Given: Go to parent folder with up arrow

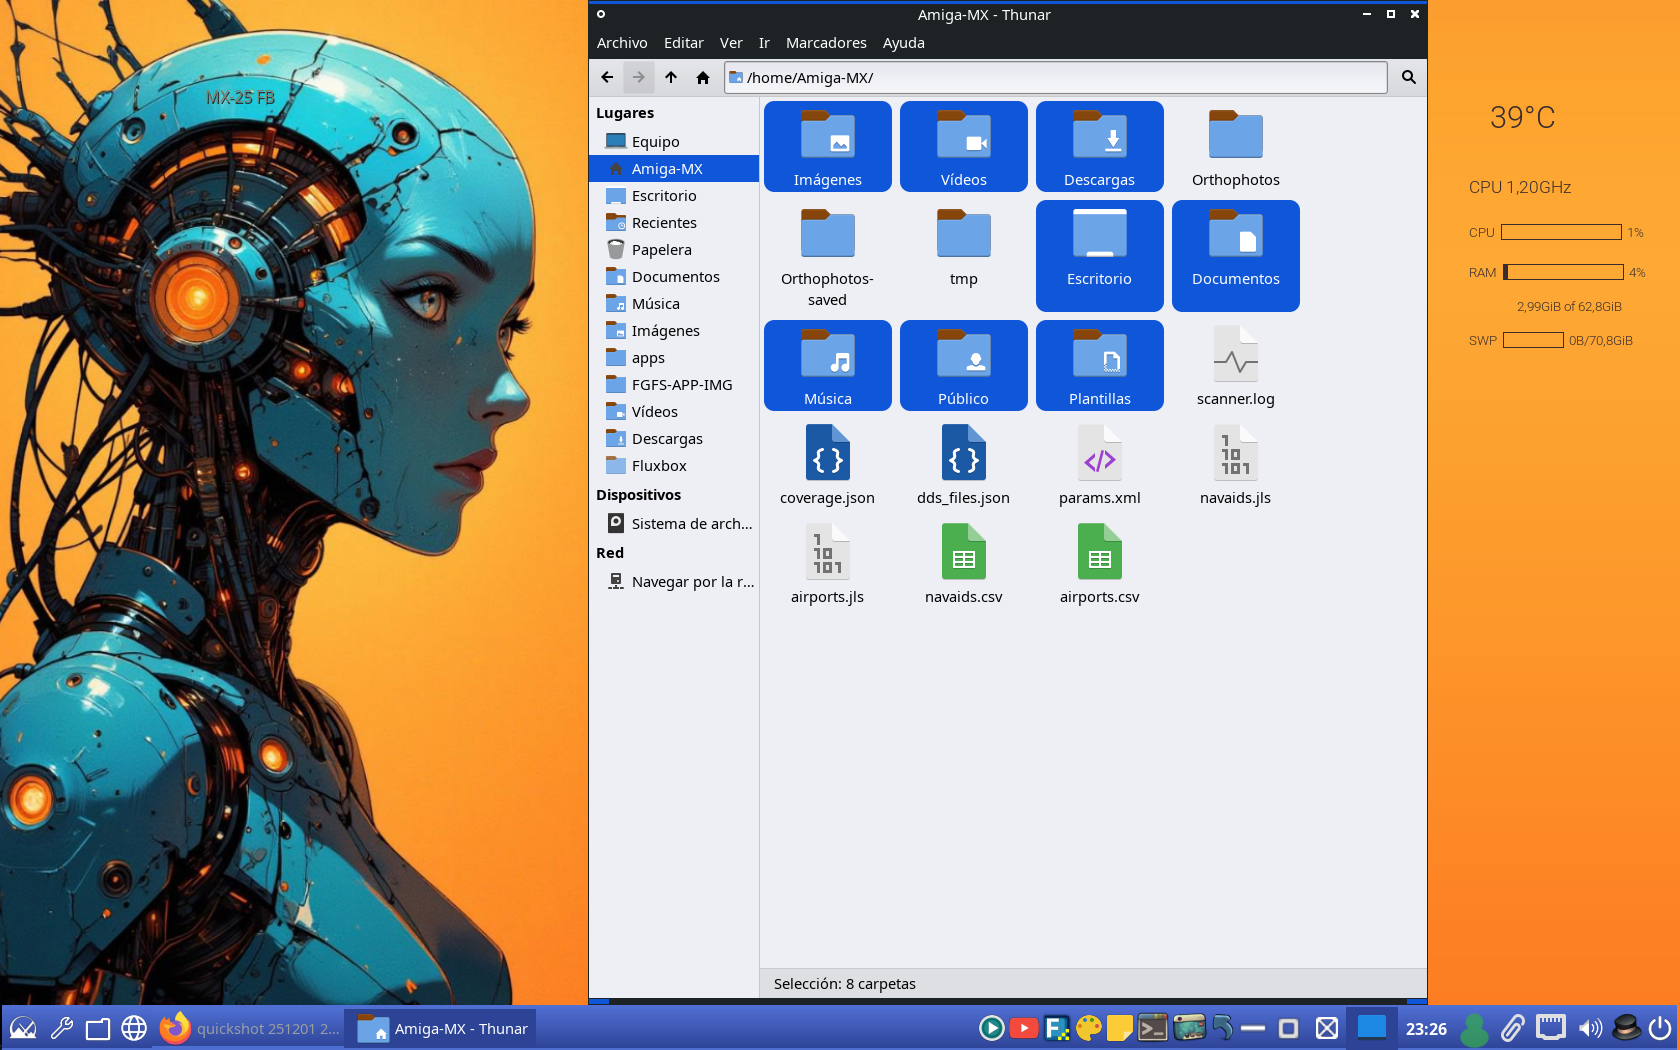Looking at the screenshot, I should pos(671,77).
